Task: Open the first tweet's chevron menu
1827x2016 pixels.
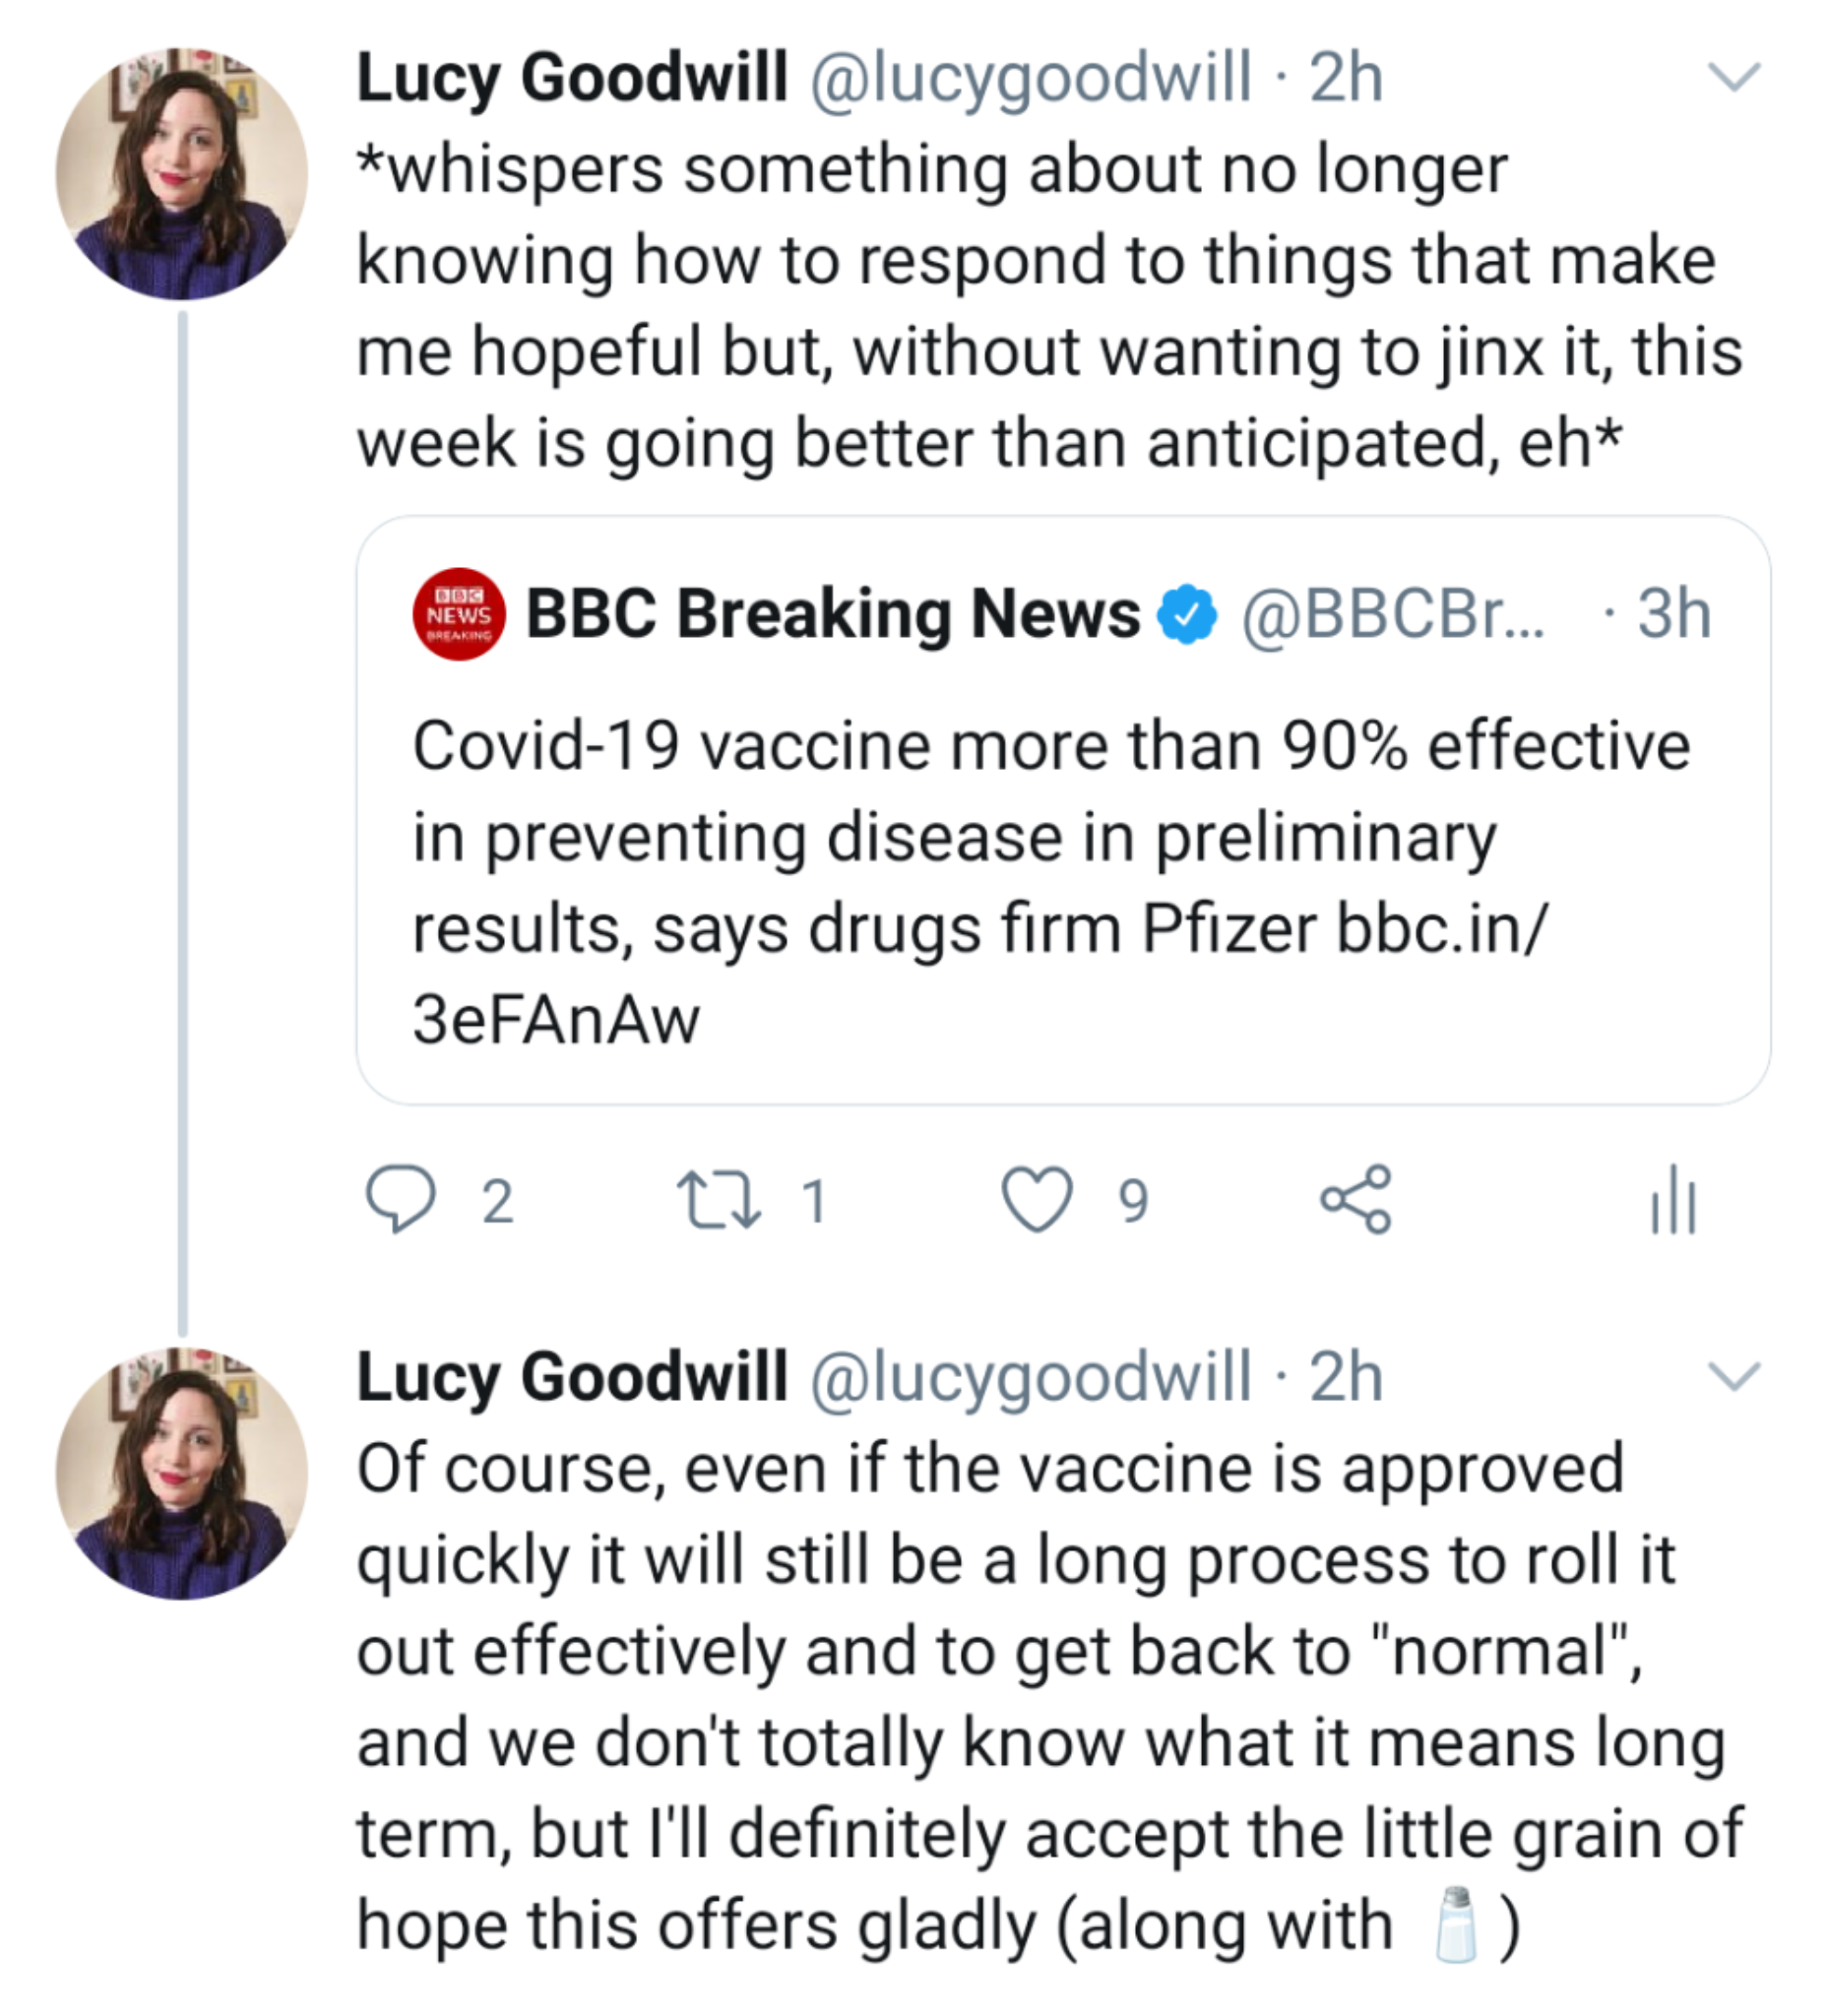Action: (x=1733, y=77)
